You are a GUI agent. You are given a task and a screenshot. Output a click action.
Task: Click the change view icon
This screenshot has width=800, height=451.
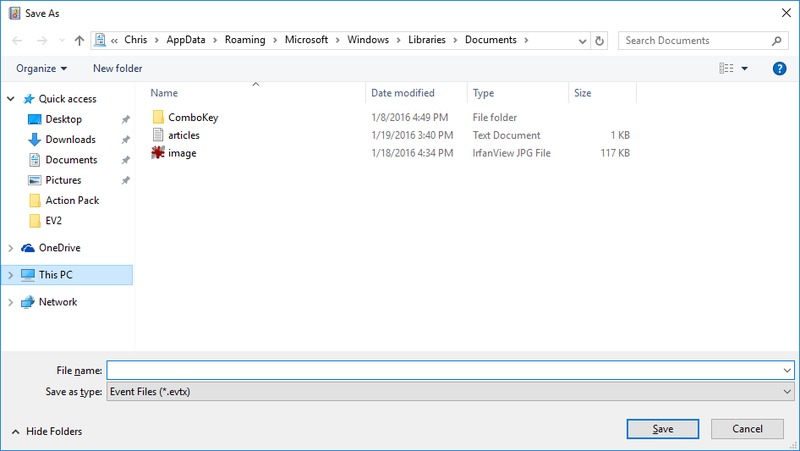(x=727, y=68)
